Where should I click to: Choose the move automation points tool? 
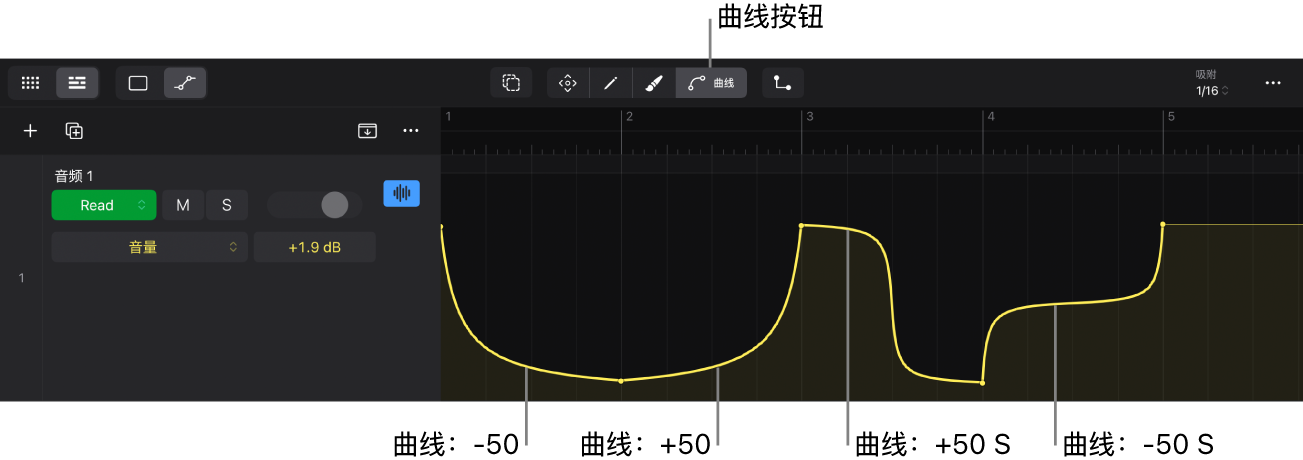click(x=568, y=83)
